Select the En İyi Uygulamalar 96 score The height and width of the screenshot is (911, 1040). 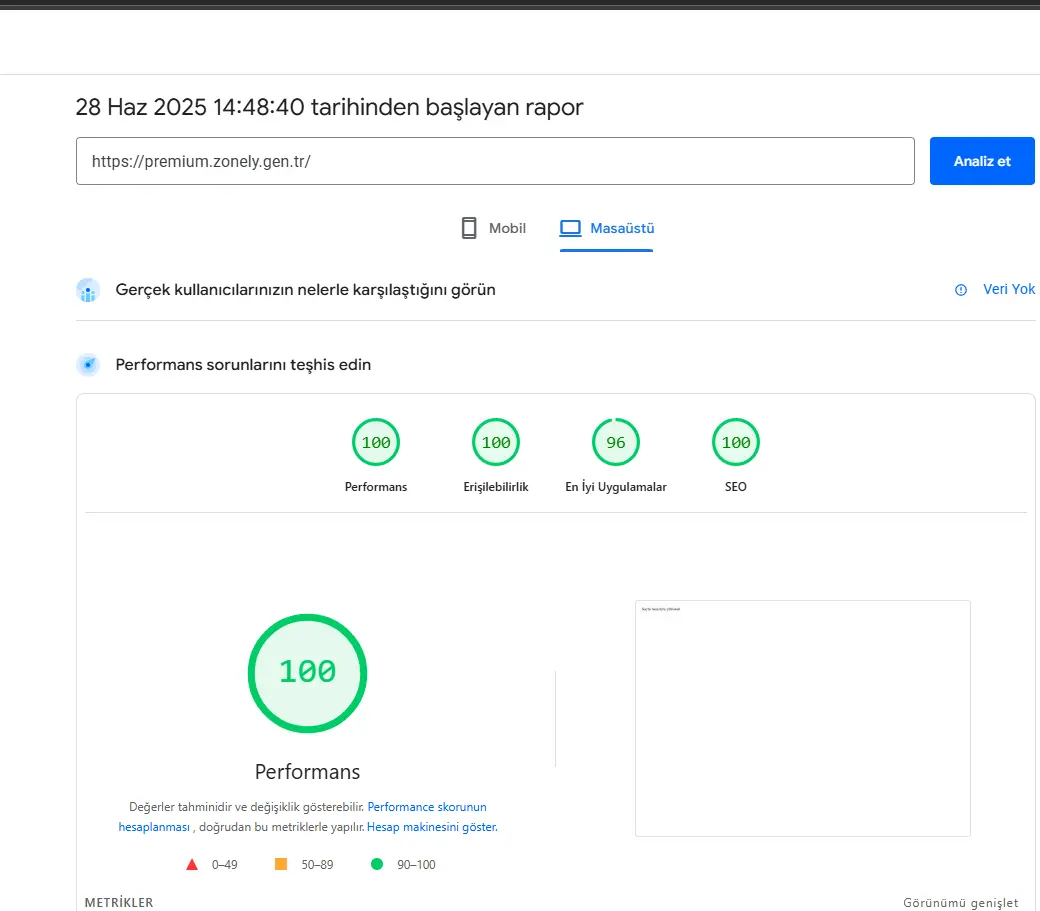616,442
